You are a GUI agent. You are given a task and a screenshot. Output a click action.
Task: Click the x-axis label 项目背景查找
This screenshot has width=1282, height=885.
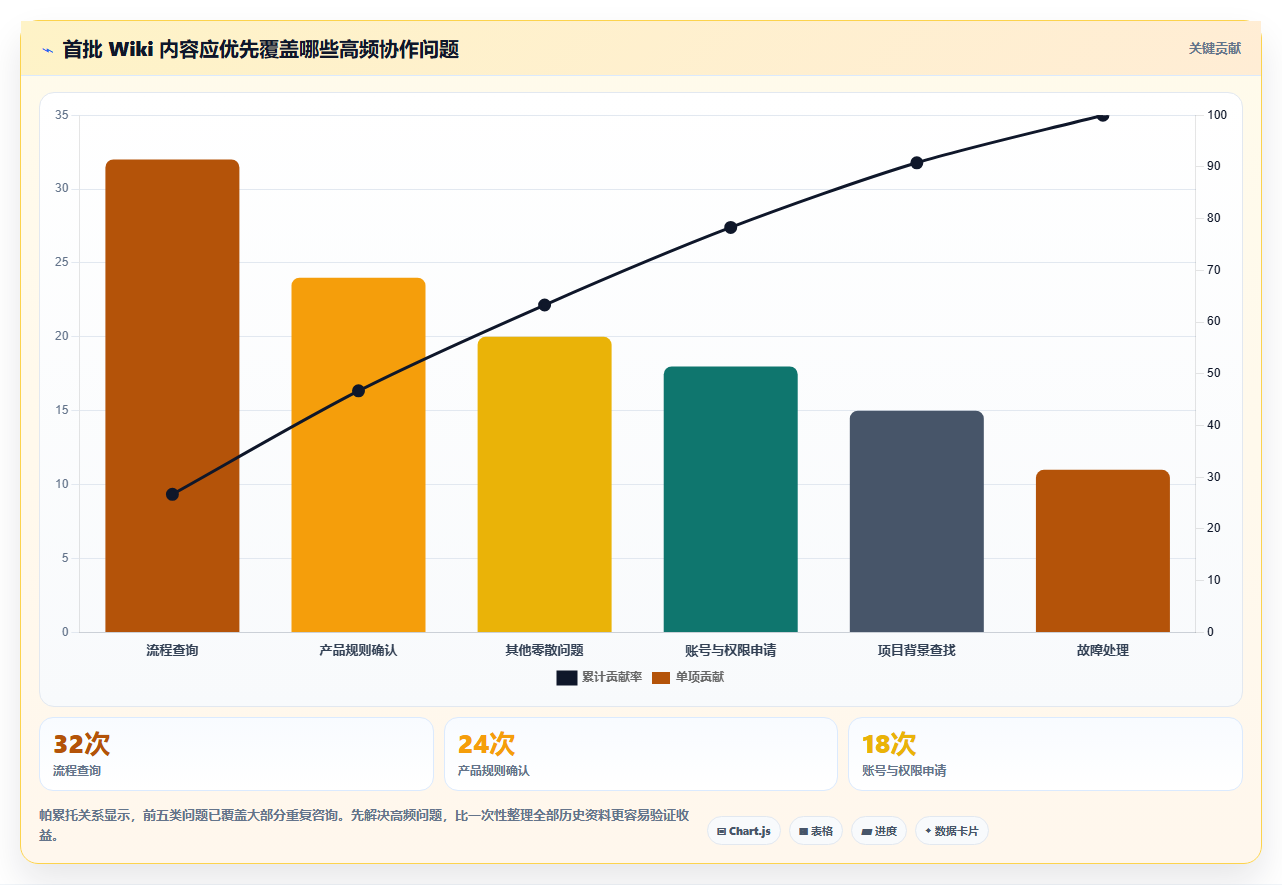tap(916, 650)
